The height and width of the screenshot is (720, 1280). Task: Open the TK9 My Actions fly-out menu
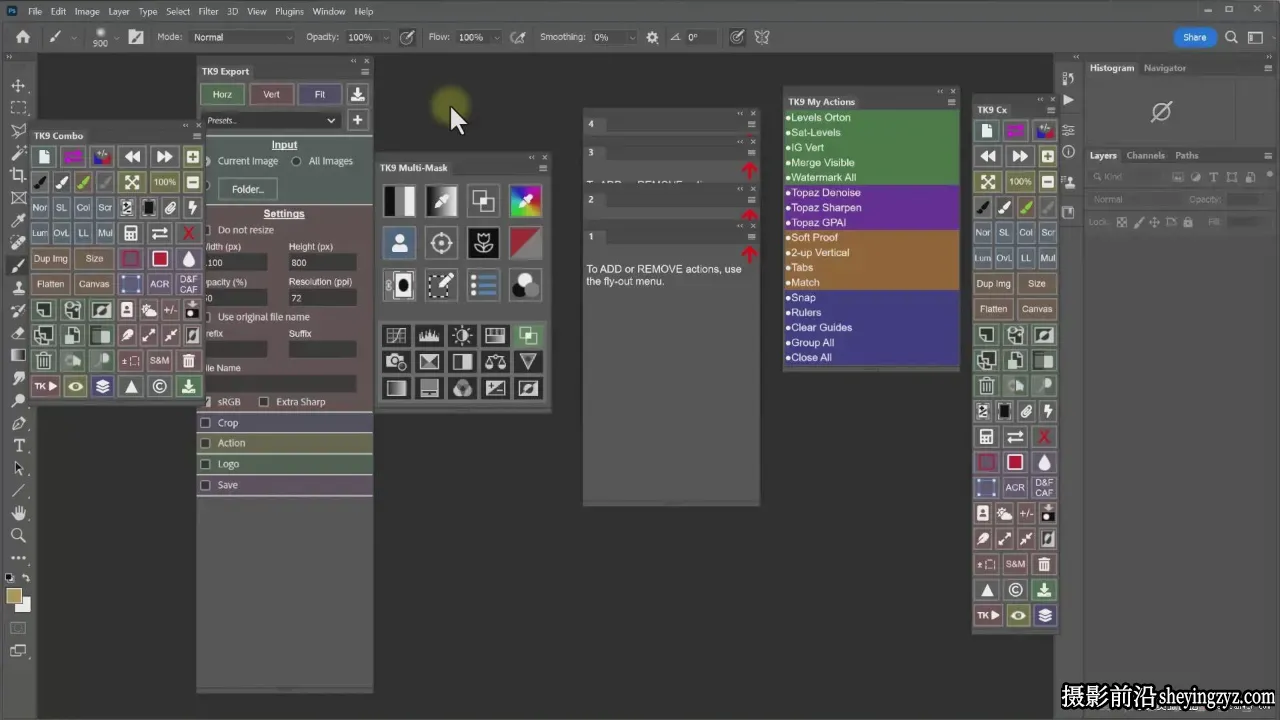click(951, 102)
